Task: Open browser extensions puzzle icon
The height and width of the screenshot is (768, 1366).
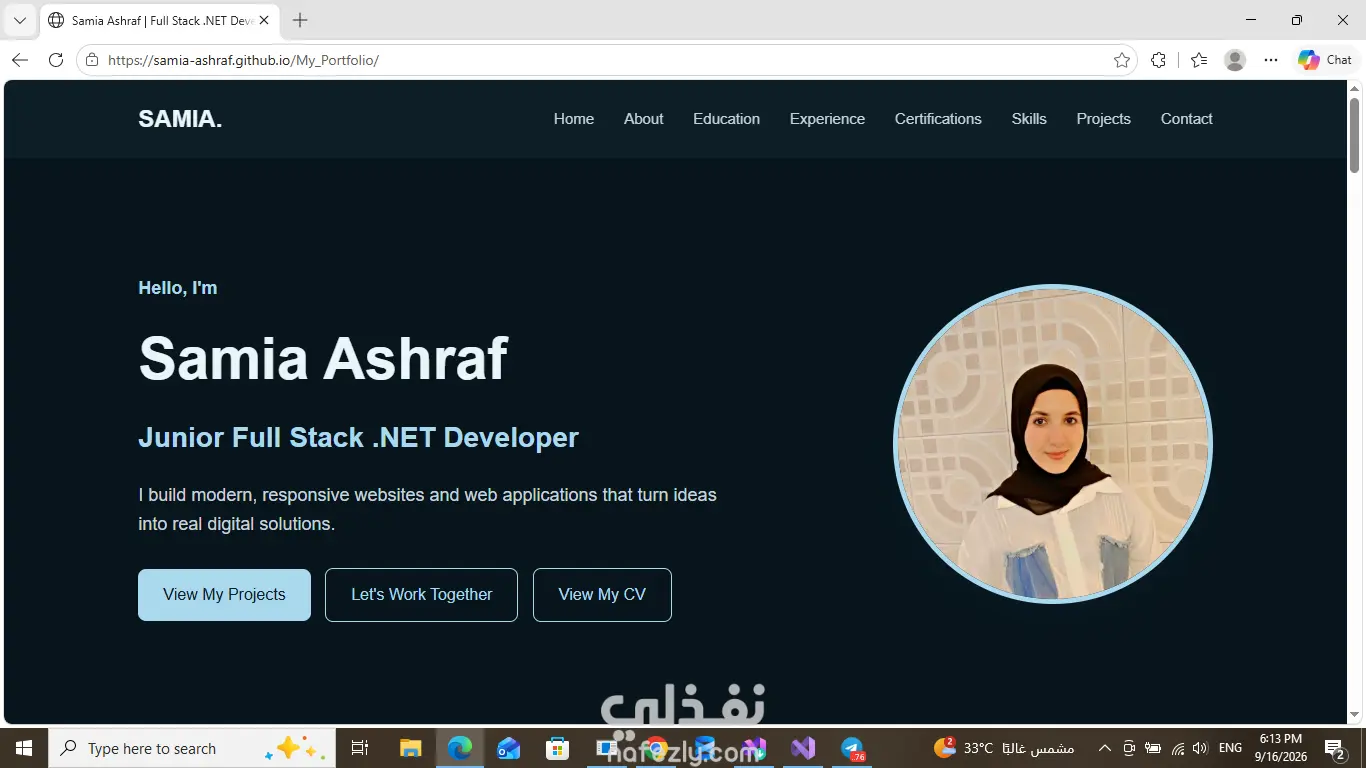Action: tap(1158, 60)
